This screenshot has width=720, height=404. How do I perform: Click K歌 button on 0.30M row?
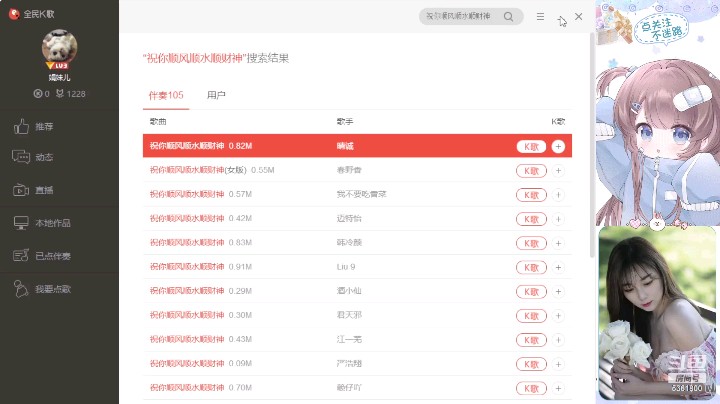(531, 316)
